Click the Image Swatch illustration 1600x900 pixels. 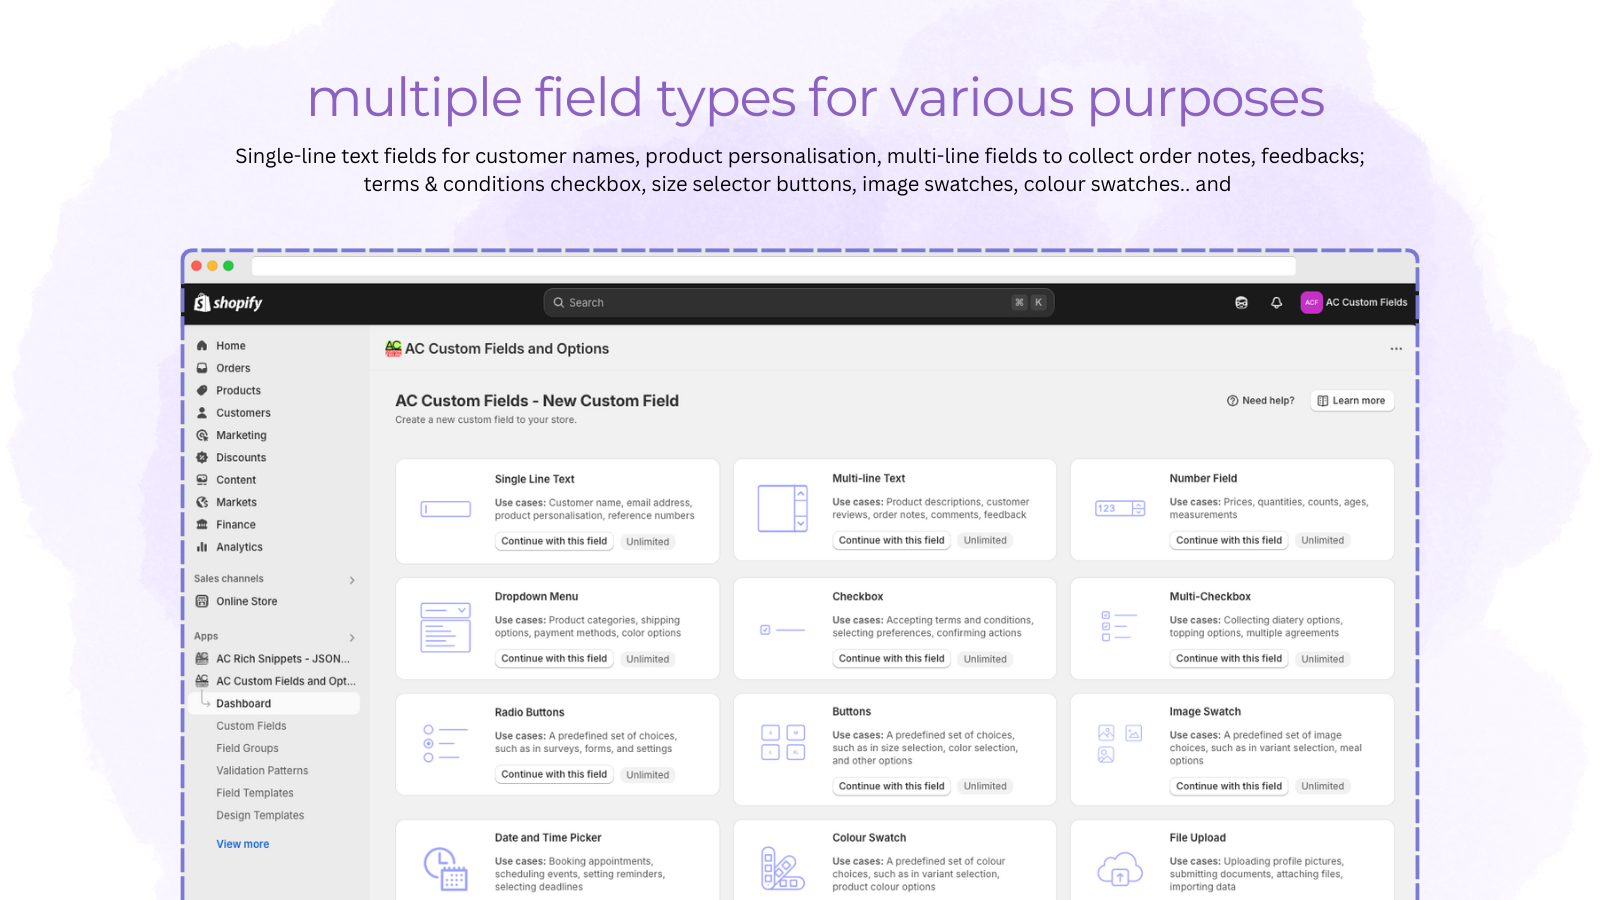(1120, 744)
